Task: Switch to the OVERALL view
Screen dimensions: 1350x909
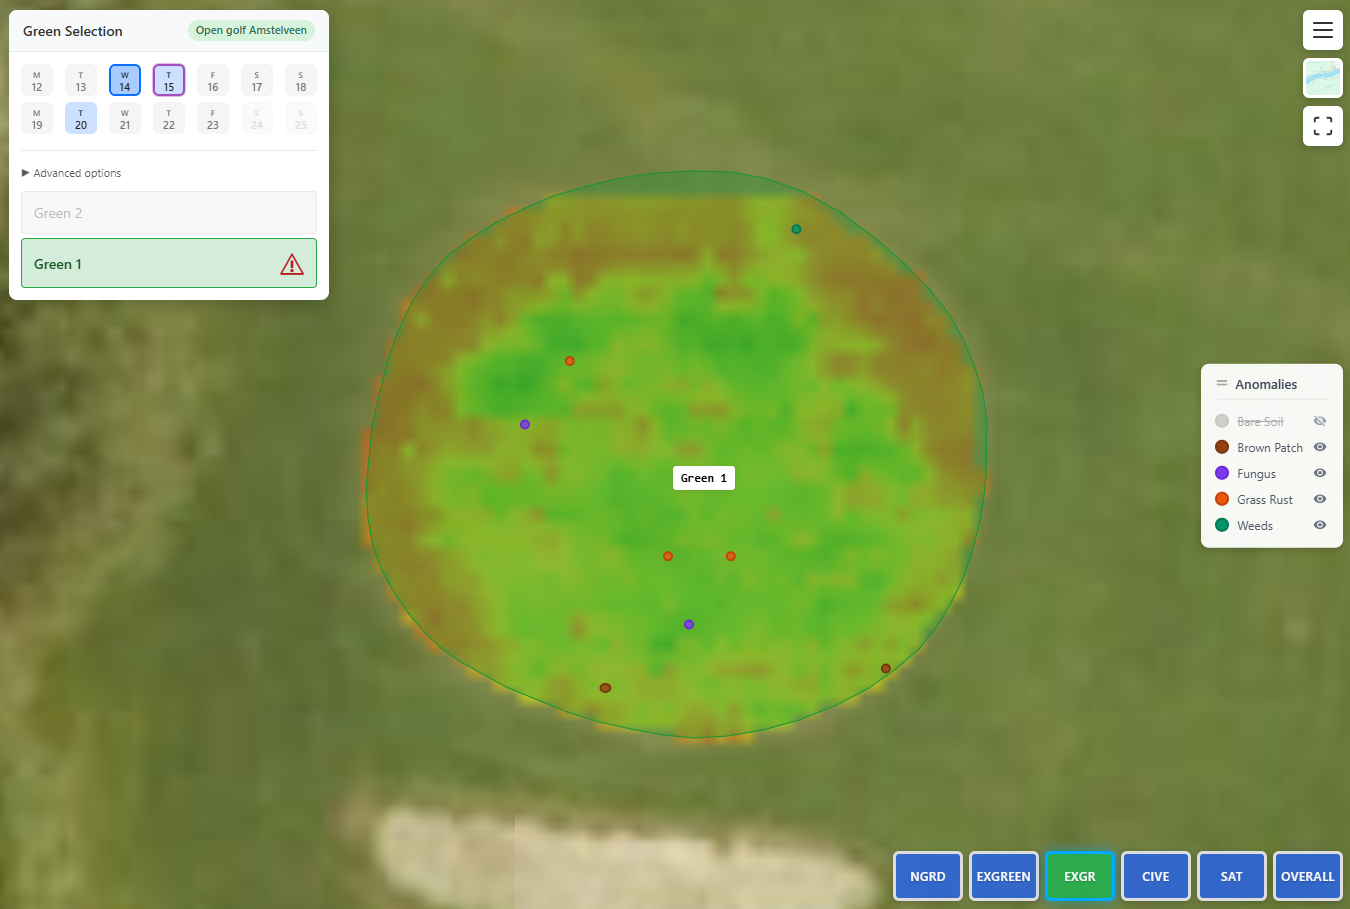Action: (1307, 876)
